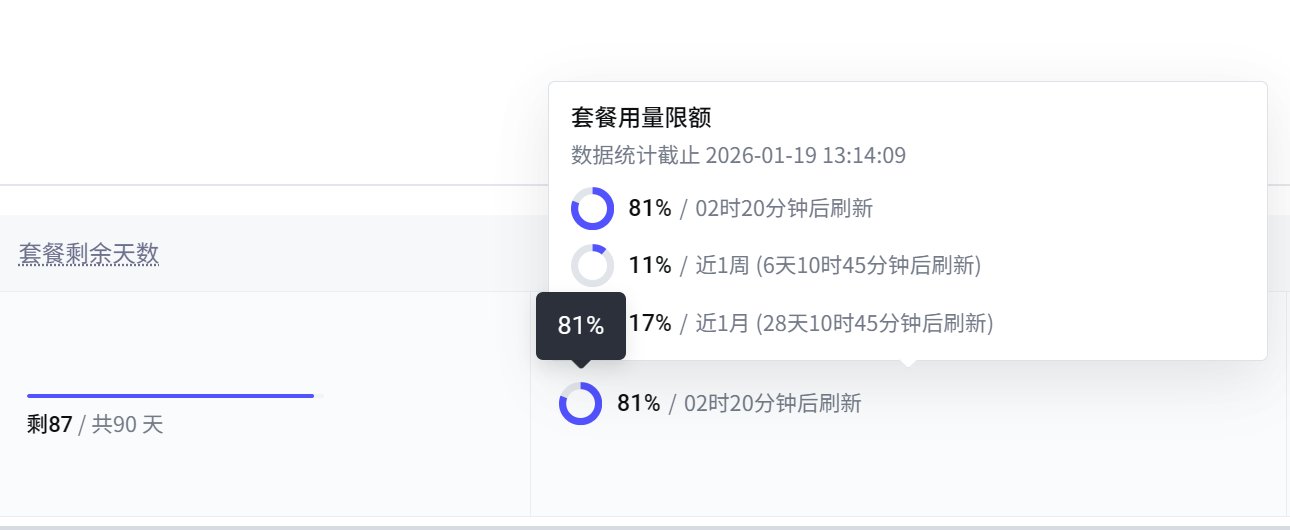Click the dark 81% tooltip bubble
The image size is (1290, 530).
pos(581,325)
